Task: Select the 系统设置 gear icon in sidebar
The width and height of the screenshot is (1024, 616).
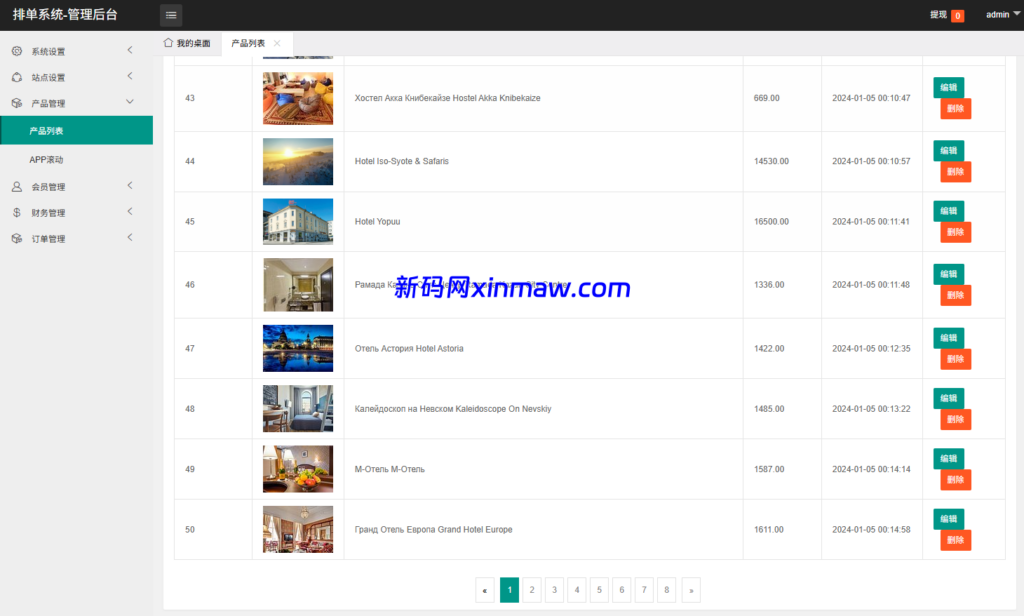Action: [x=17, y=49]
